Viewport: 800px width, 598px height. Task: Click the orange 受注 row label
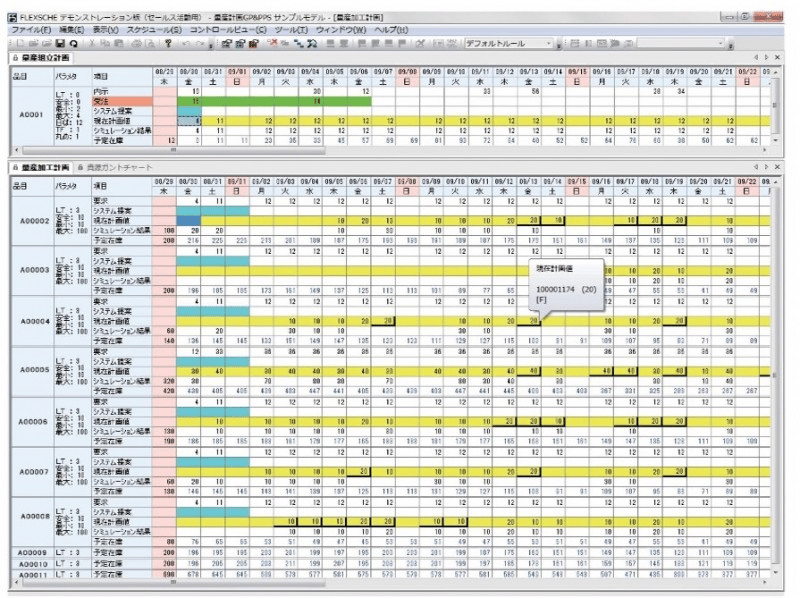122,102
